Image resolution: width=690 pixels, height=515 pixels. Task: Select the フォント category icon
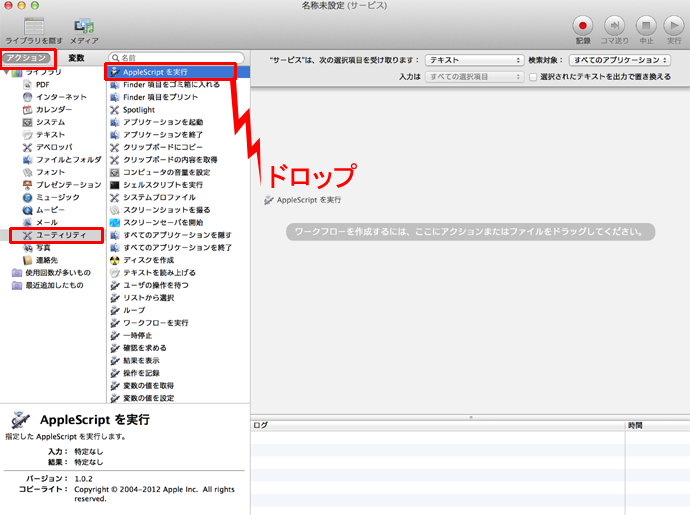click(x=27, y=172)
